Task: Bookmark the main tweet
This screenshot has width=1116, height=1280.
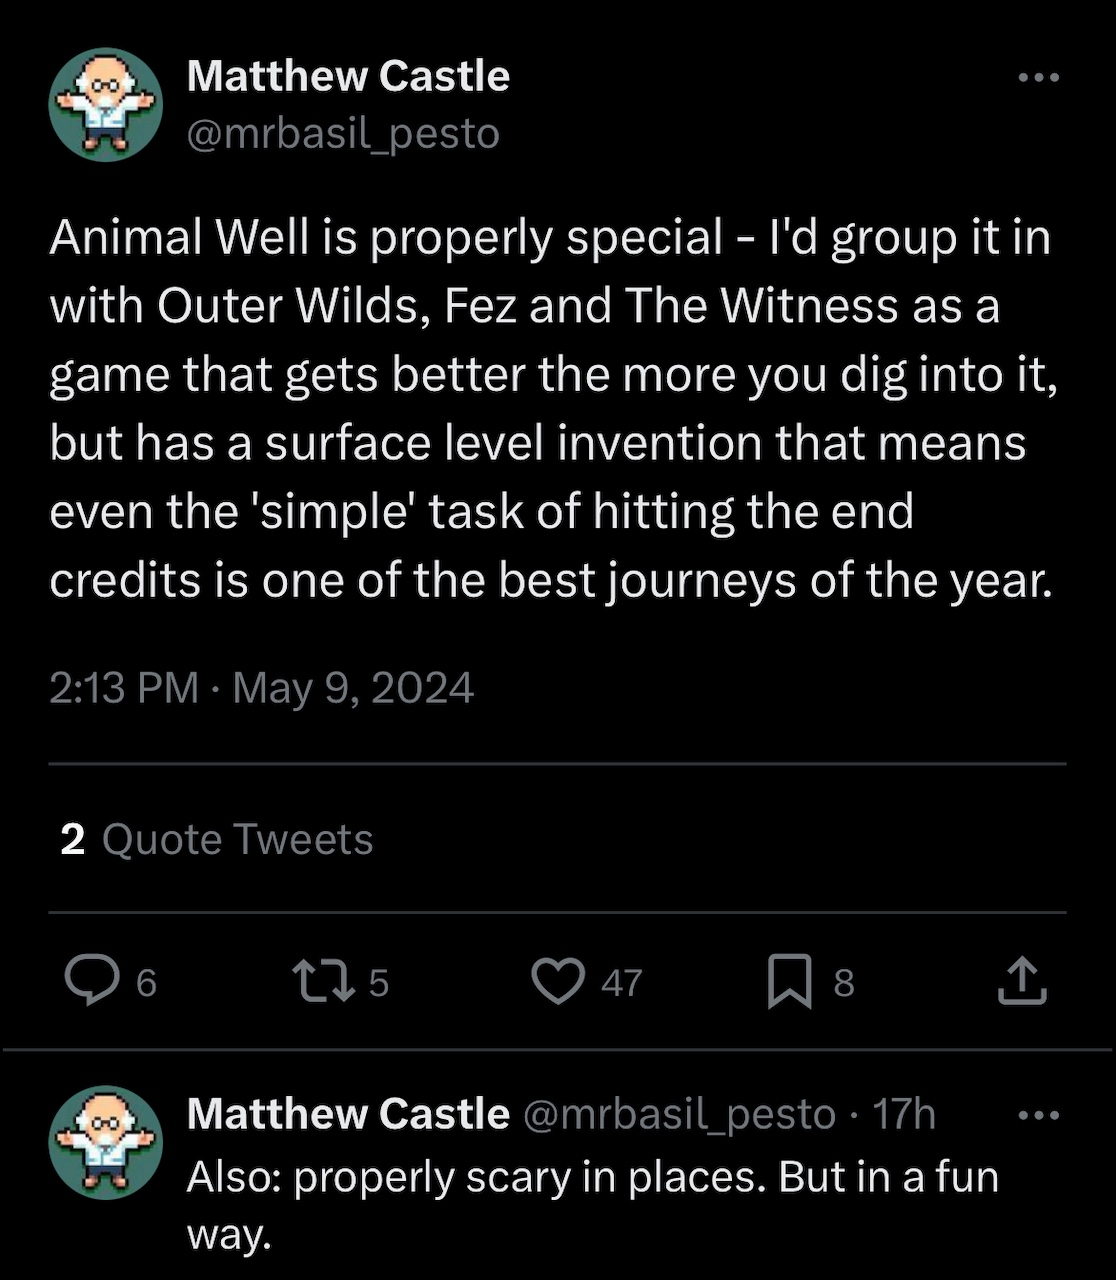Action: pos(789,981)
